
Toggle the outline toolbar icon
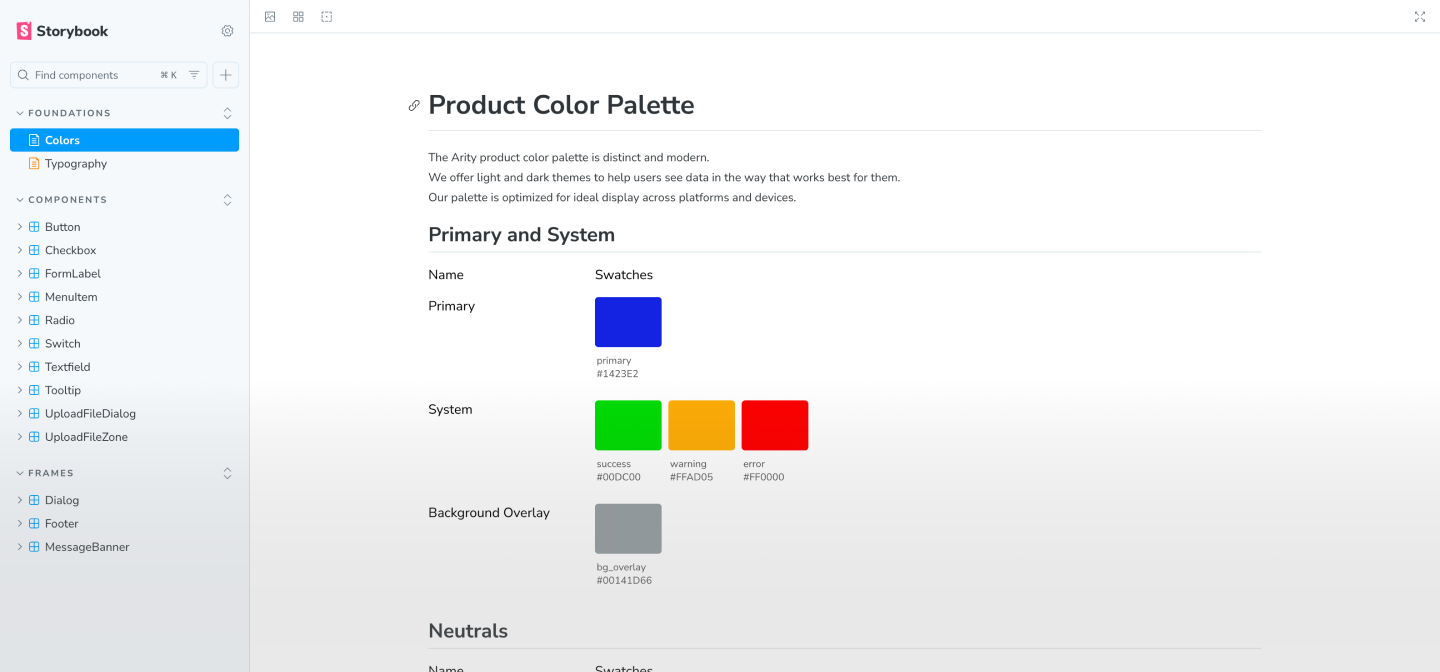pyautogui.click(x=327, y=17)
